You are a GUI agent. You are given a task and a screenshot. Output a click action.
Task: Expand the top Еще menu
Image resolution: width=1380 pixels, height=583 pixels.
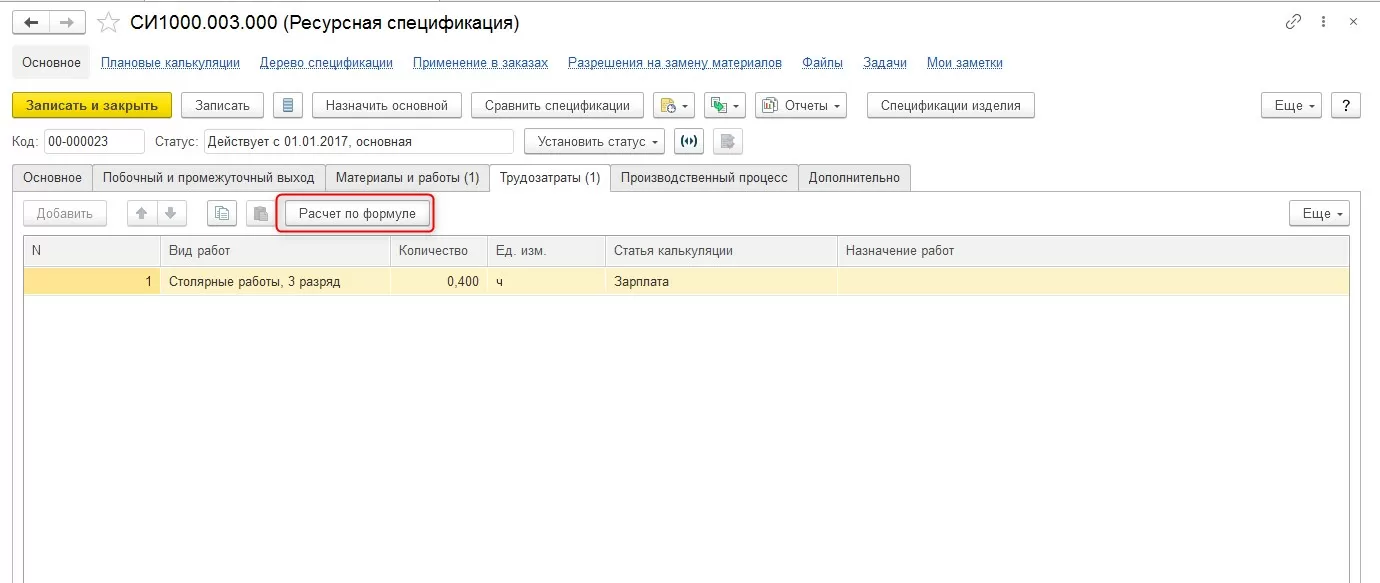click(1292, 105)
